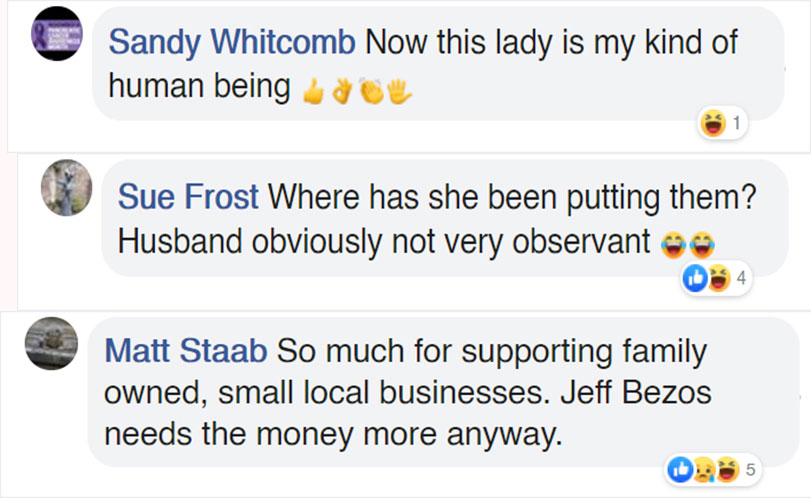The width and height of the screenshot is (811, 498).
Task: Open Matt Staab's profile picture
Action: pyautogui.click(x=51, y=343)
